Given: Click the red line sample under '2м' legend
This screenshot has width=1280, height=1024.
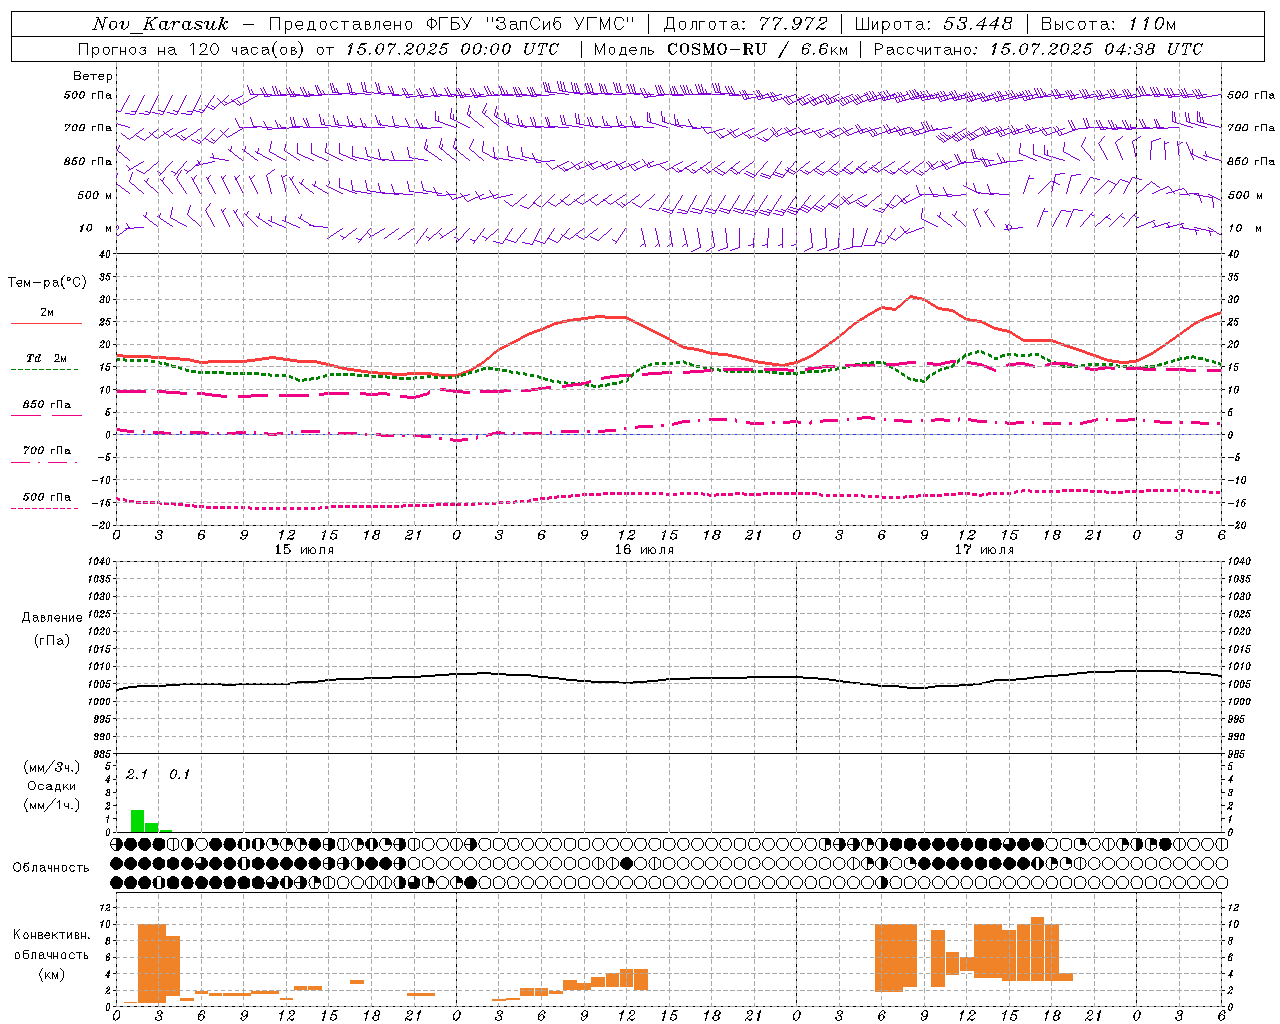Looking at the screenshot, I should tap(46, 324).
